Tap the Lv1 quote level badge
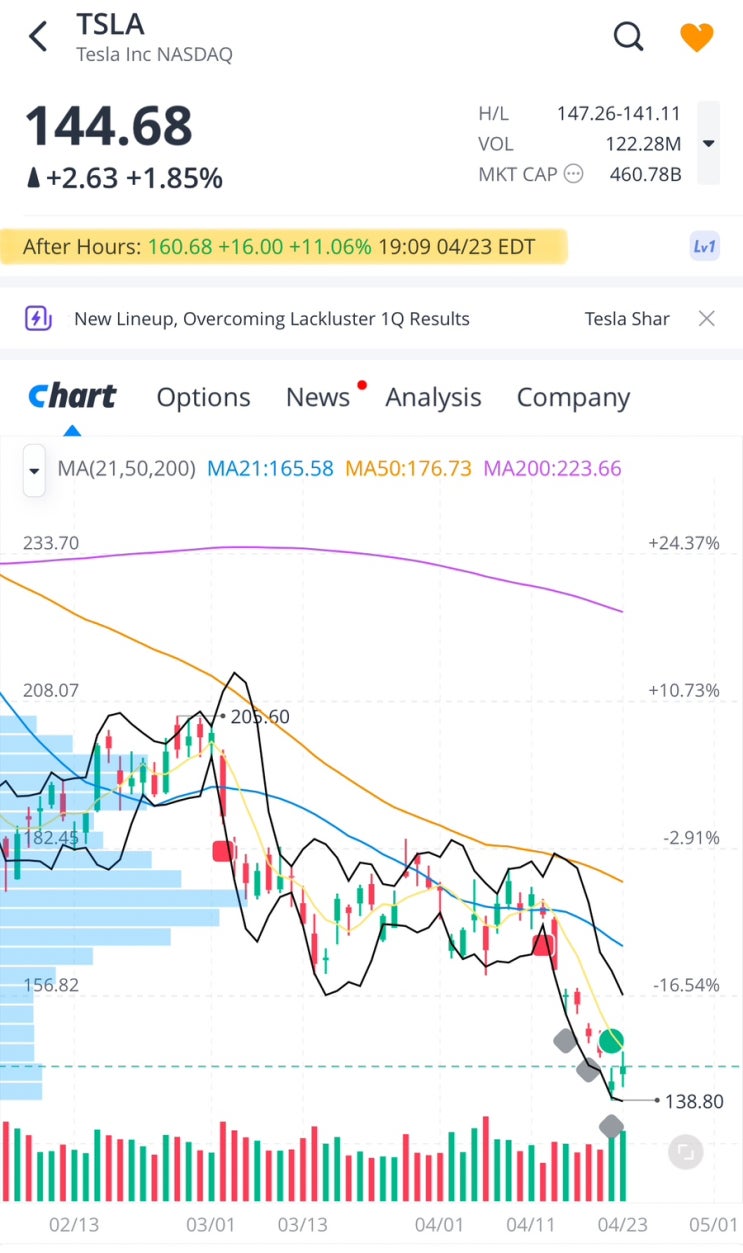The width and height of the screenshot is (743, 1253). click(705, 246)
